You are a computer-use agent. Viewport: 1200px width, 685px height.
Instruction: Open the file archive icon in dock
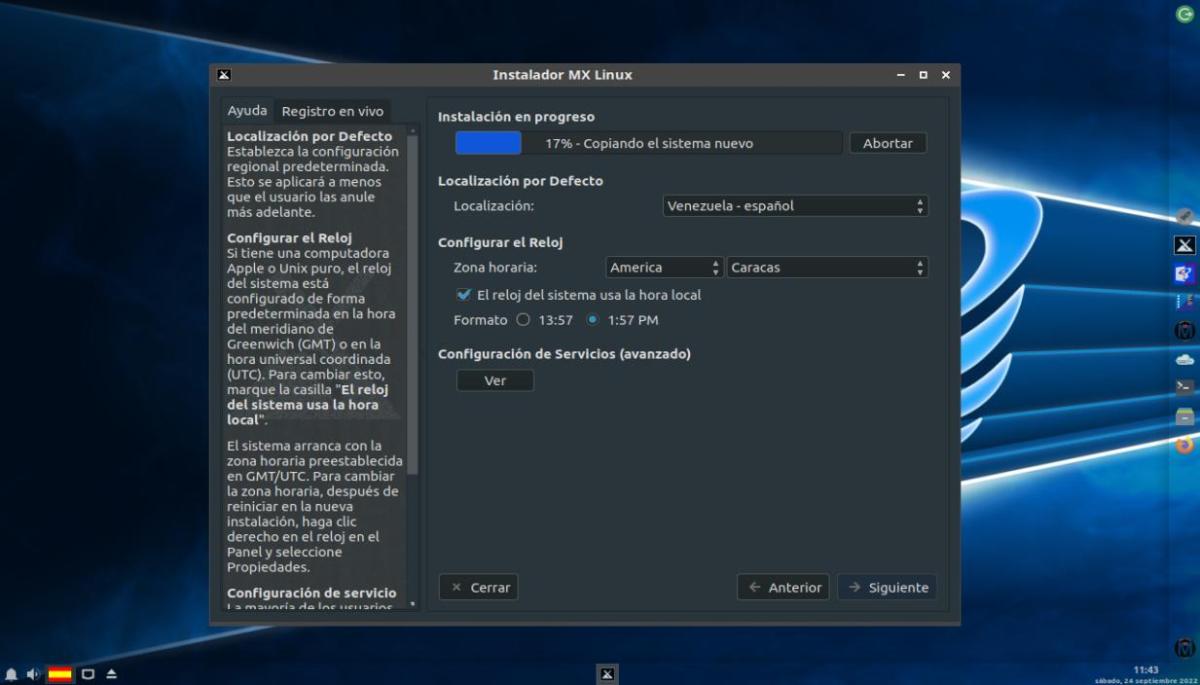(1184, 416)
